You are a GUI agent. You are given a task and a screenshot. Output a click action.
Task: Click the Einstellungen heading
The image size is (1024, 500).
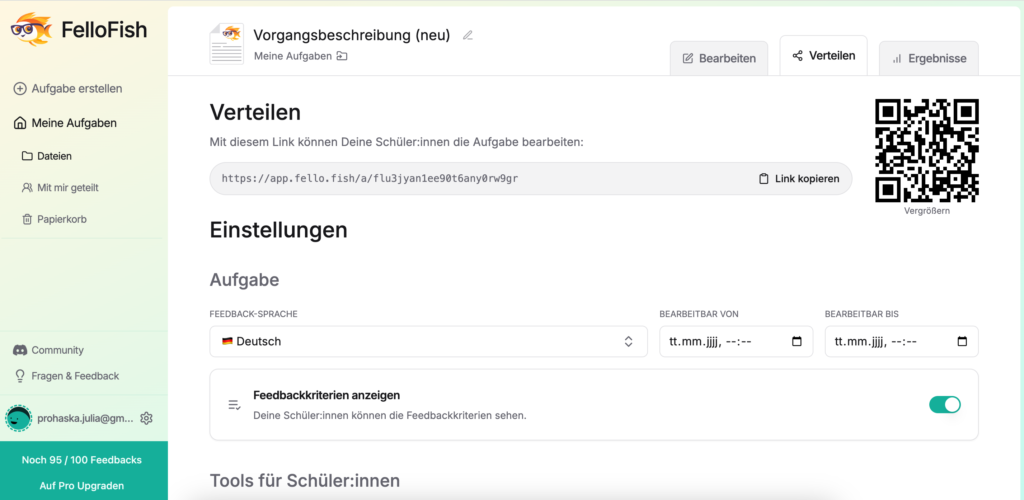pyautogui.click(x=278, y=230)
